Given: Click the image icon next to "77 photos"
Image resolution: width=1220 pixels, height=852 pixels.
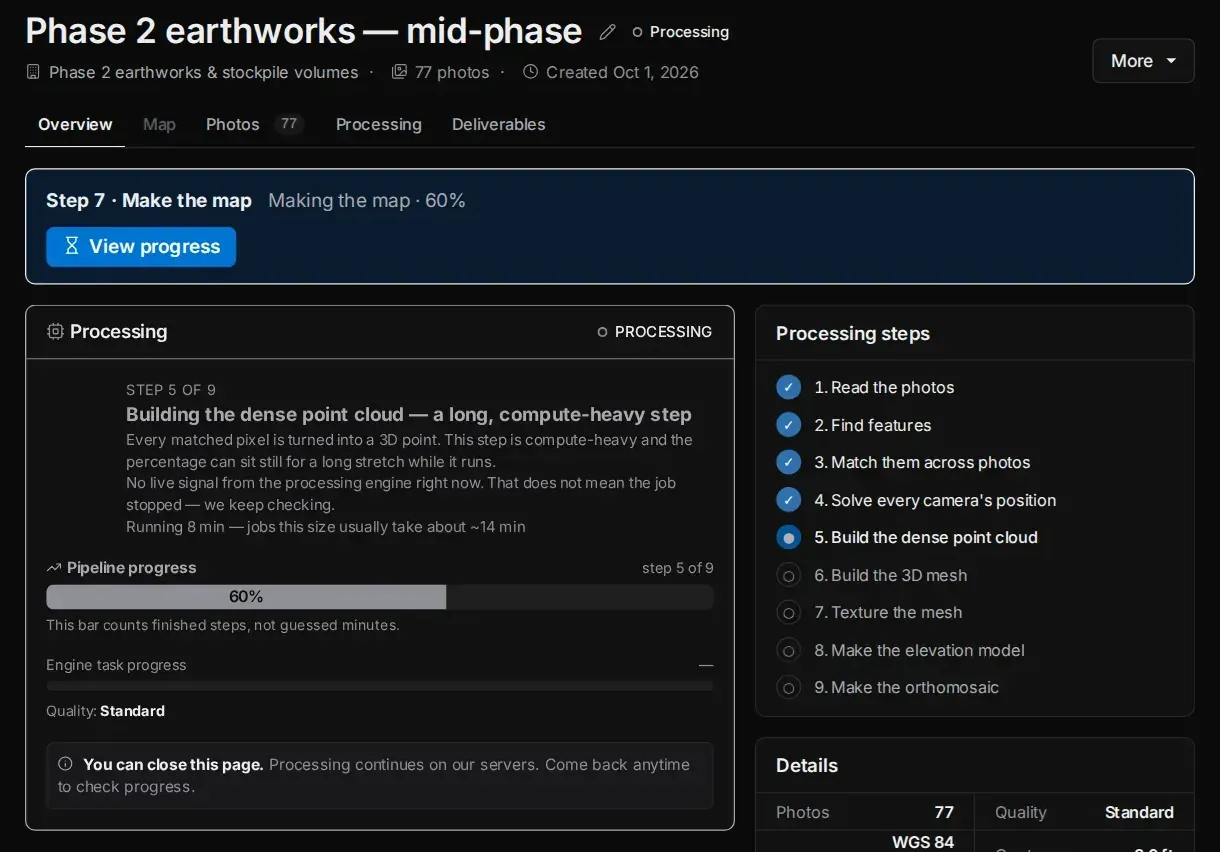Looking at the screenshot, I should pyautogui.click(x=399, y=72).
